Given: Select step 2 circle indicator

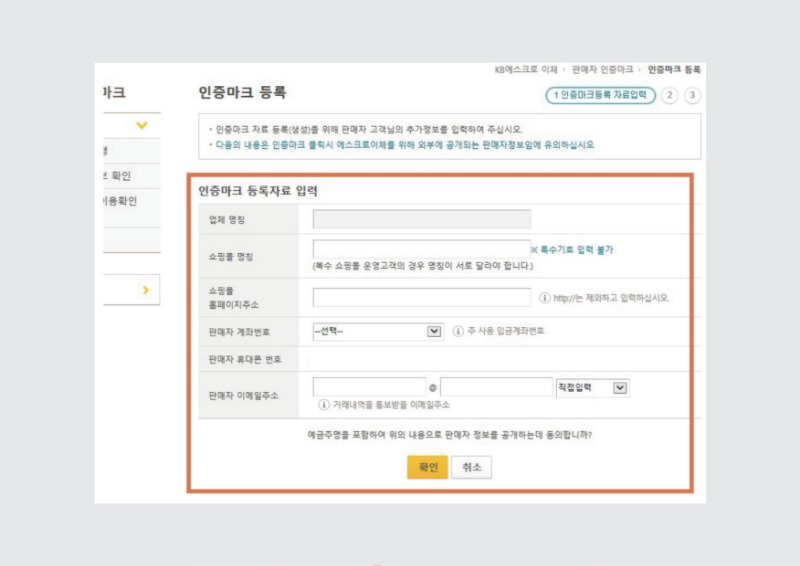Looking at the screenshot, I should coord(670,96).
